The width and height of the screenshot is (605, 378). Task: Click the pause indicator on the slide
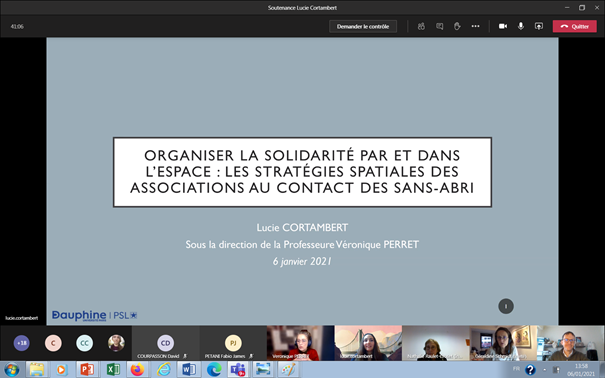[506, 306]
